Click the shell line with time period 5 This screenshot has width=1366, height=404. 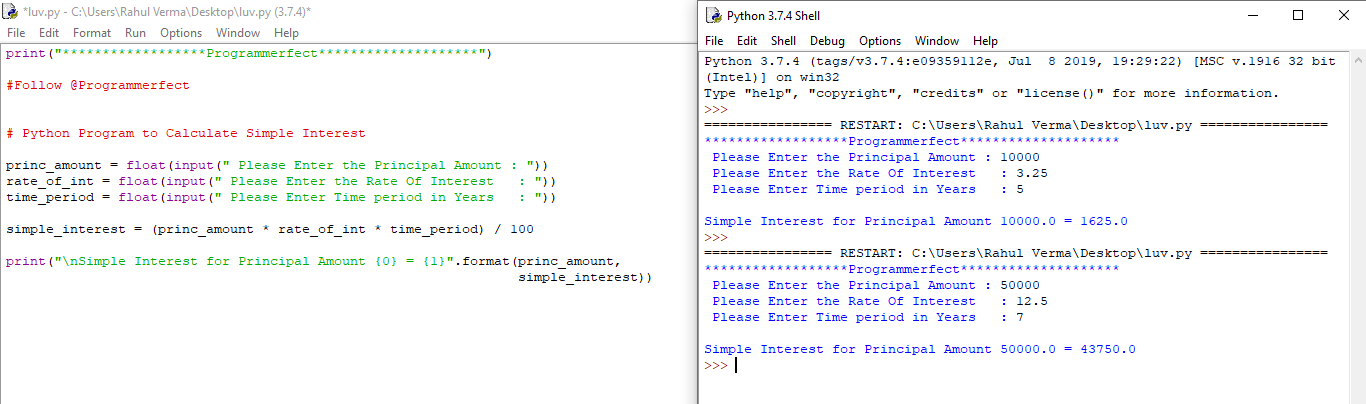click(x=868, y=190)
